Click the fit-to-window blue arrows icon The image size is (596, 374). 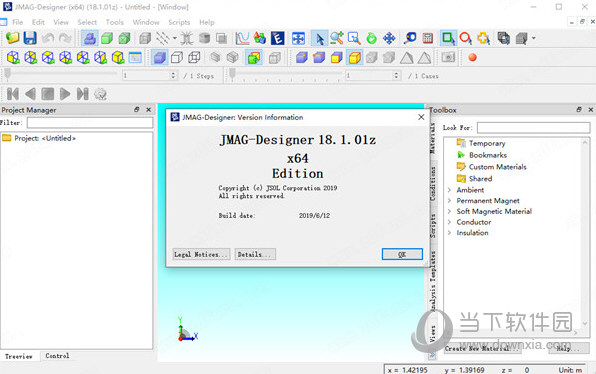[298, 38]
